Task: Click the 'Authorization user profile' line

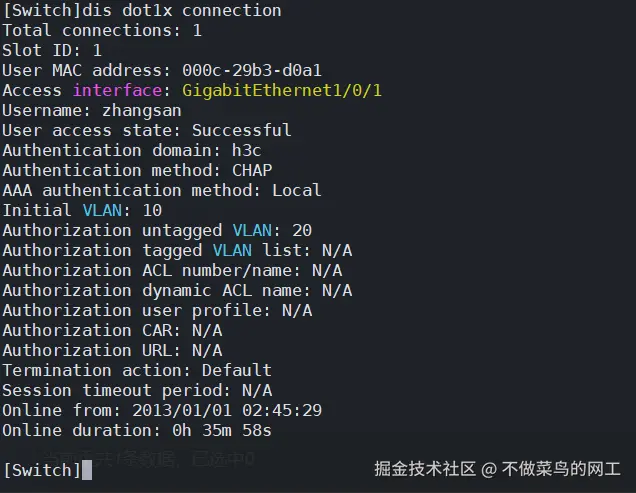Action: click(157, 310)
